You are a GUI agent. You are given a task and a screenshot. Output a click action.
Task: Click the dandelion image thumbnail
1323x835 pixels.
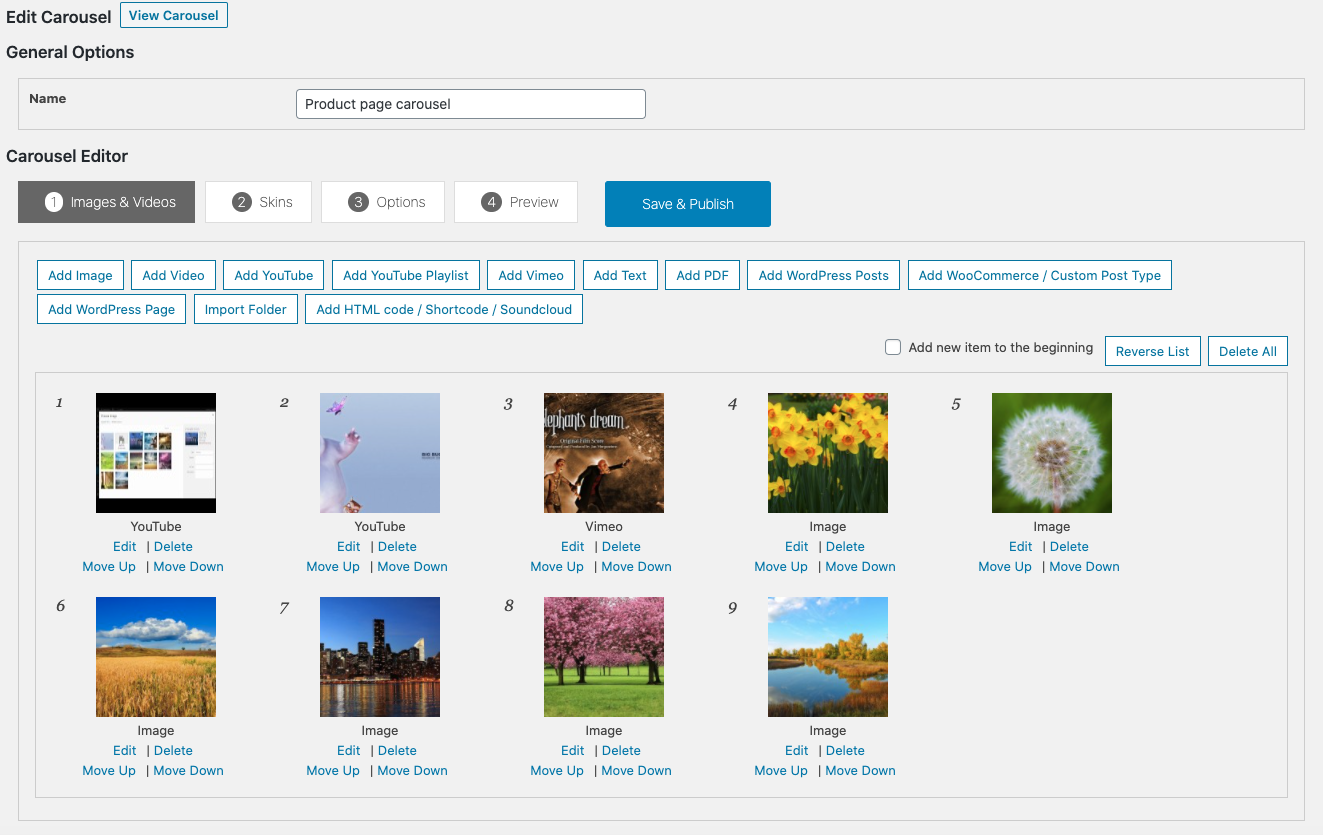click(1051, 453)
